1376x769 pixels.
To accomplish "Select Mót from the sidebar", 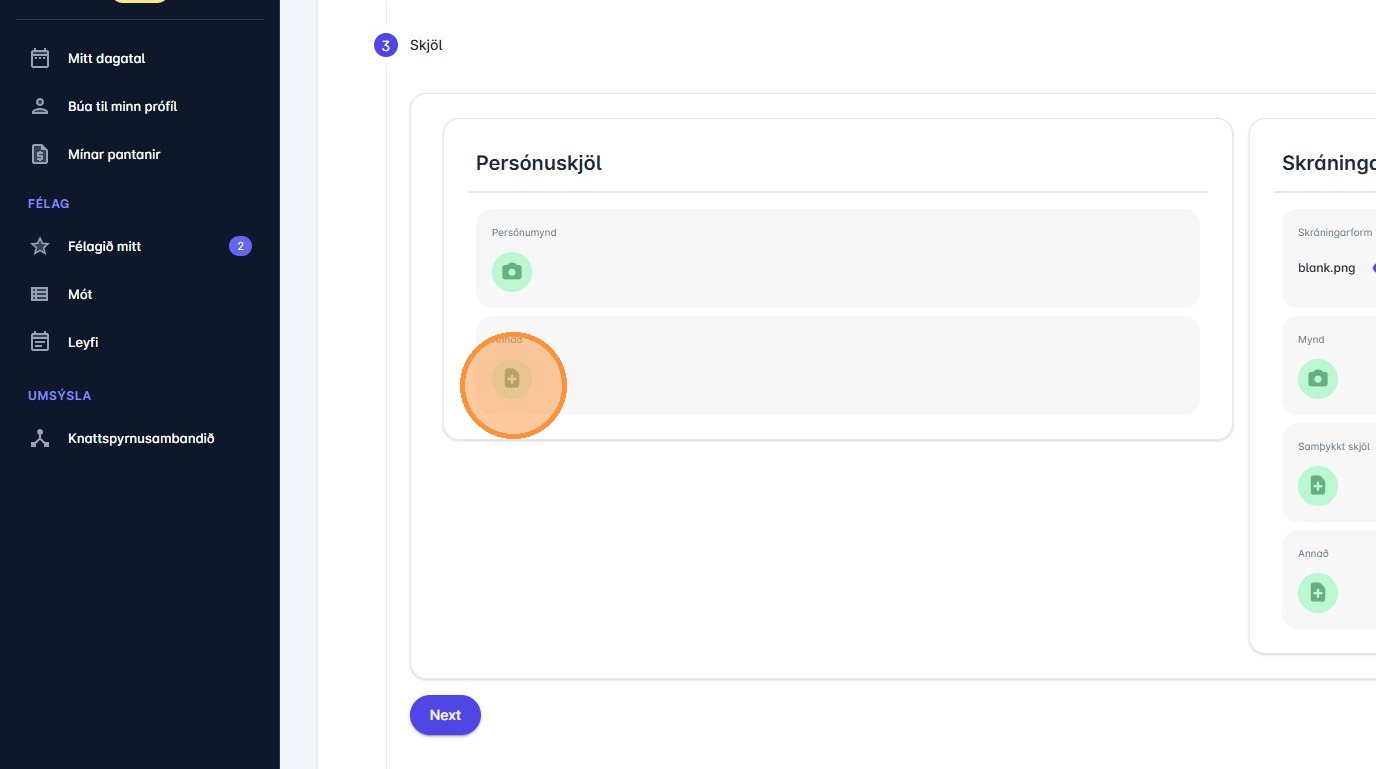I will [x=80, y=294].
